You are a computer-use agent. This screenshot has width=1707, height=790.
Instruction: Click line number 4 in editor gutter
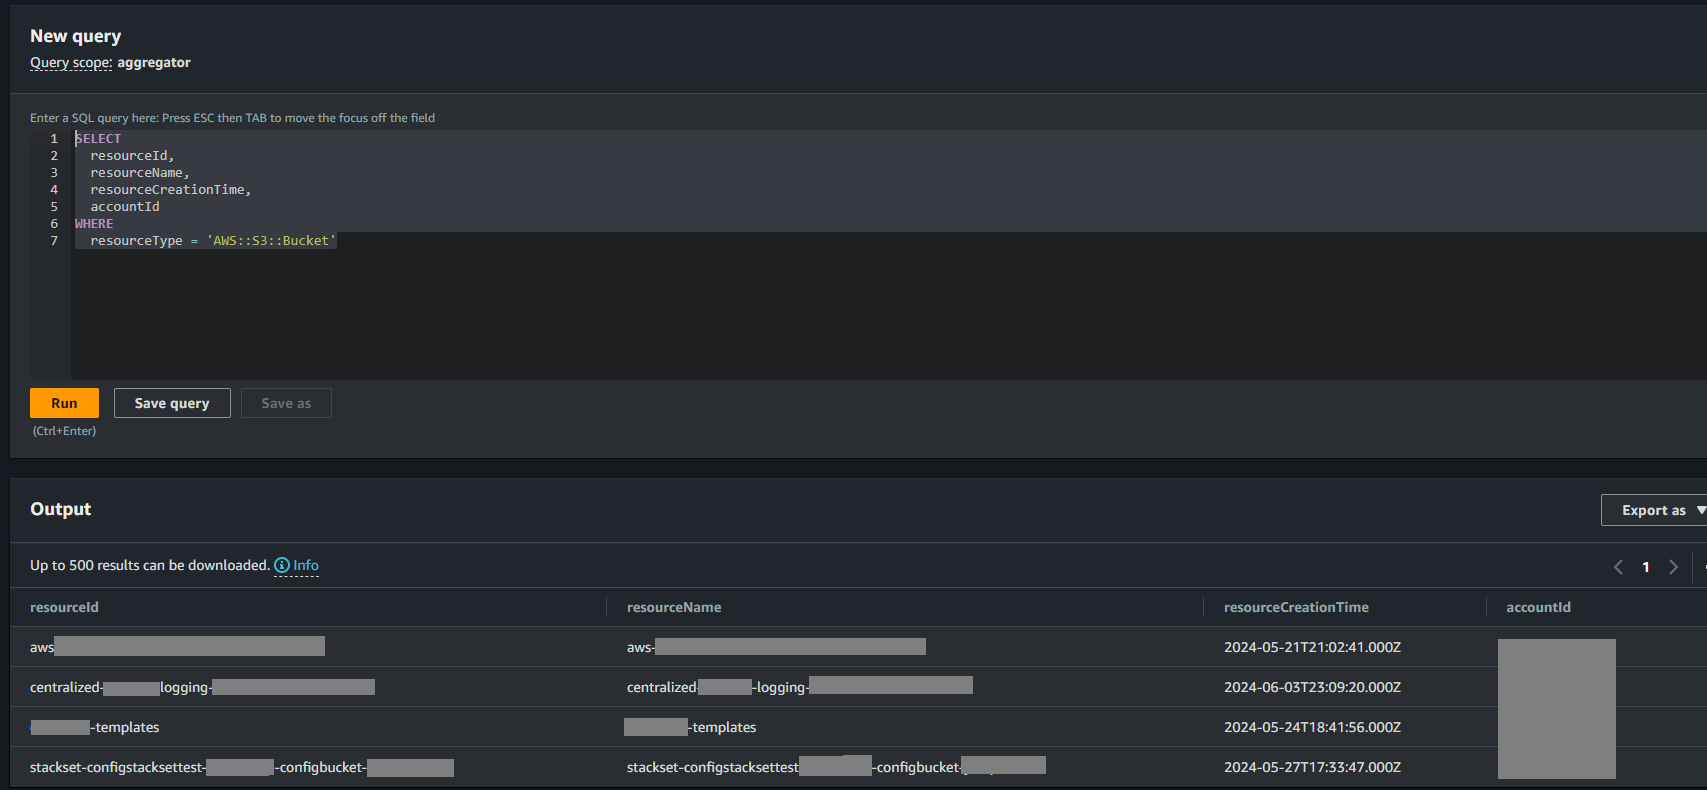click(54, 190)
